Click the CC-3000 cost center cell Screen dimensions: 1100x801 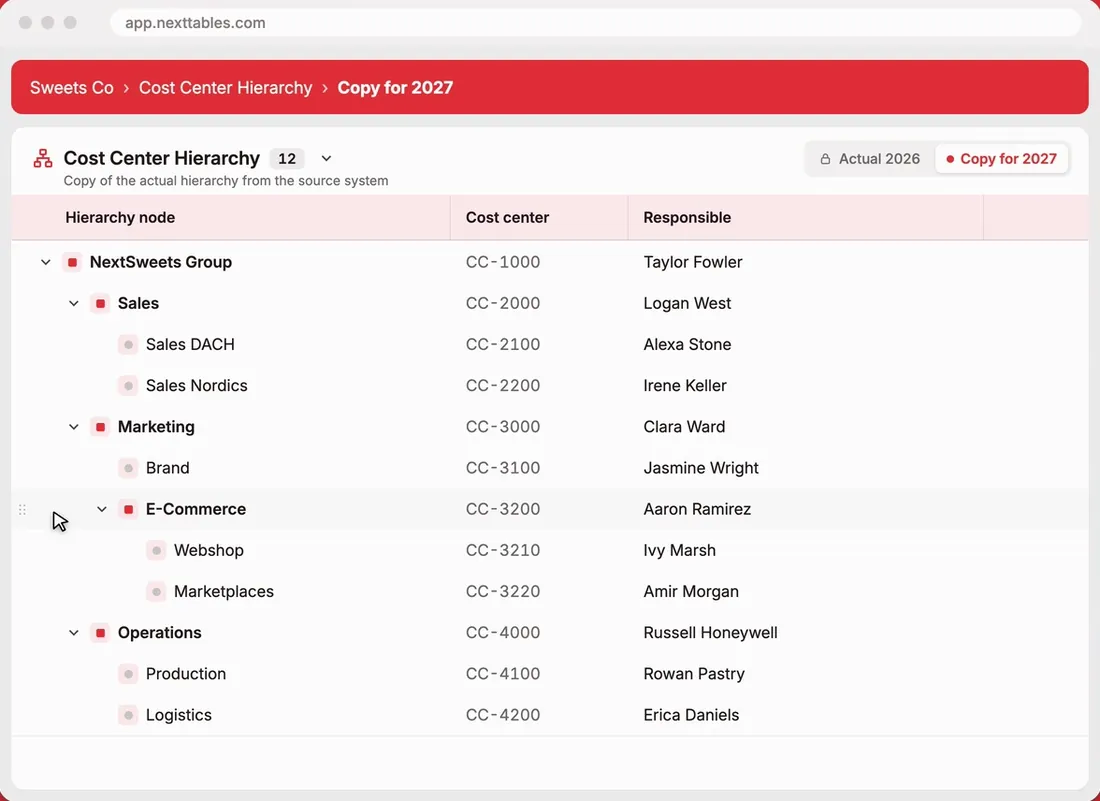coord(503,427)
